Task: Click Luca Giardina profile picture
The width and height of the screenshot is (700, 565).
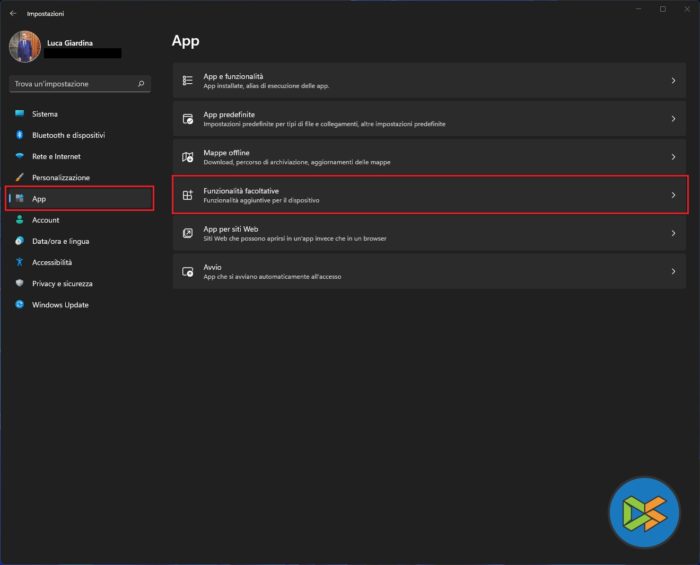Action: (x=25, y=46)
